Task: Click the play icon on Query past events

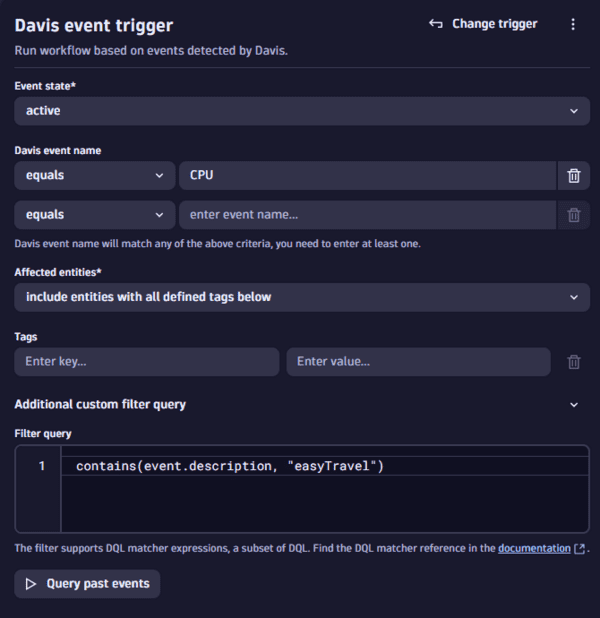Action: (x=31, y=584)
